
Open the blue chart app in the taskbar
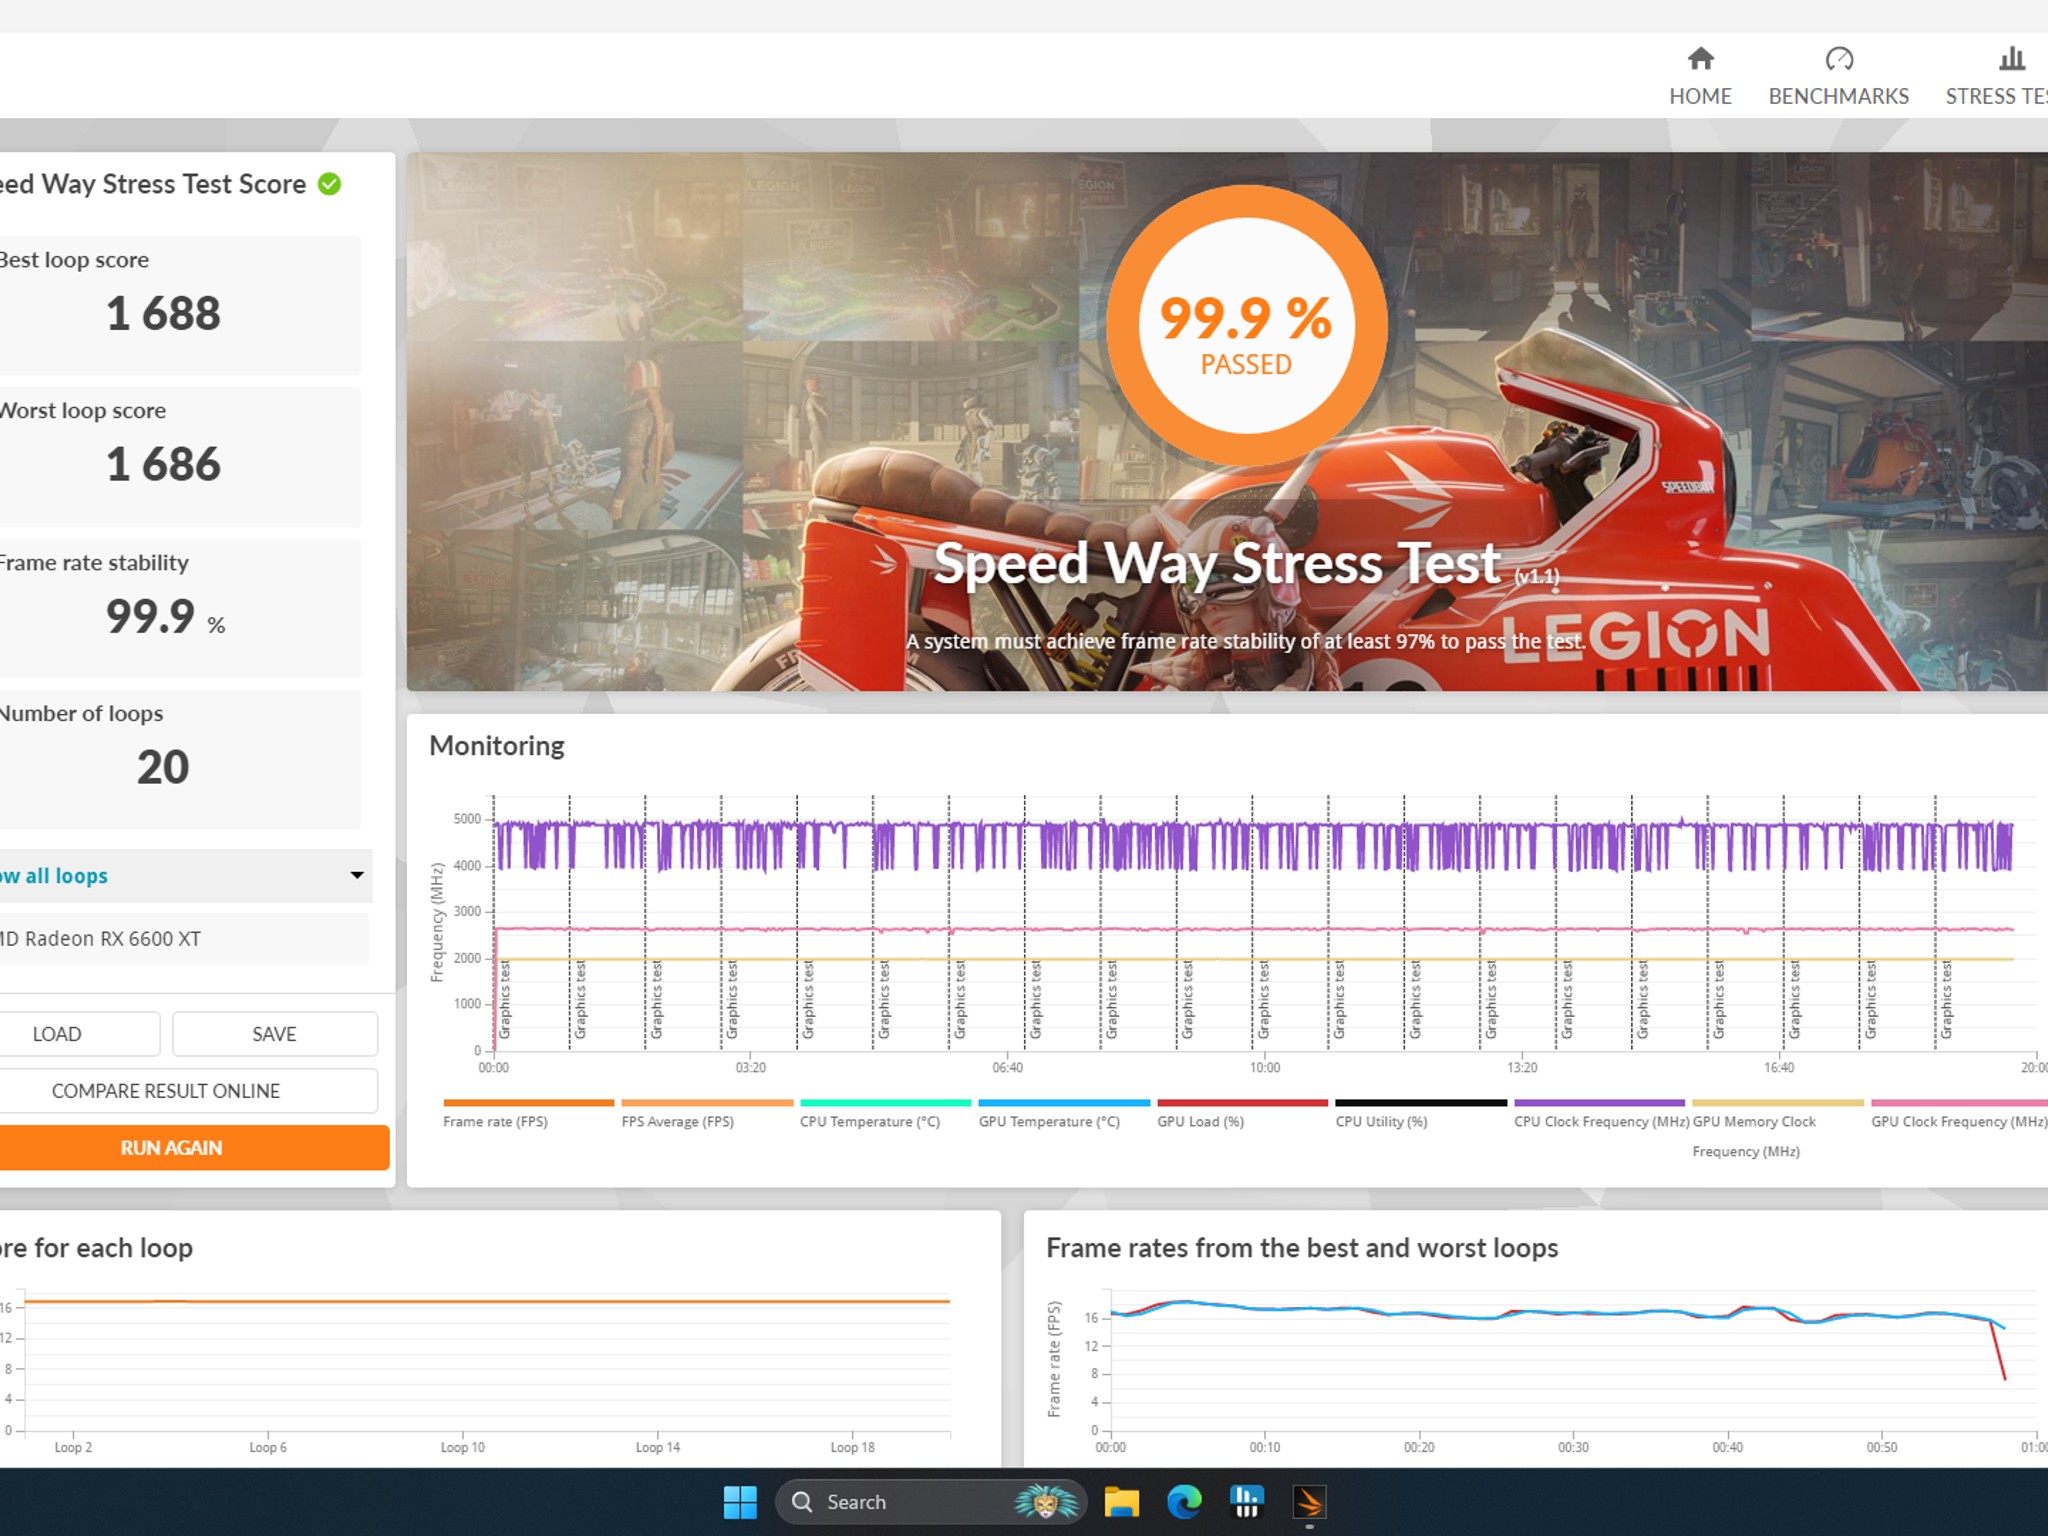1247,1502
